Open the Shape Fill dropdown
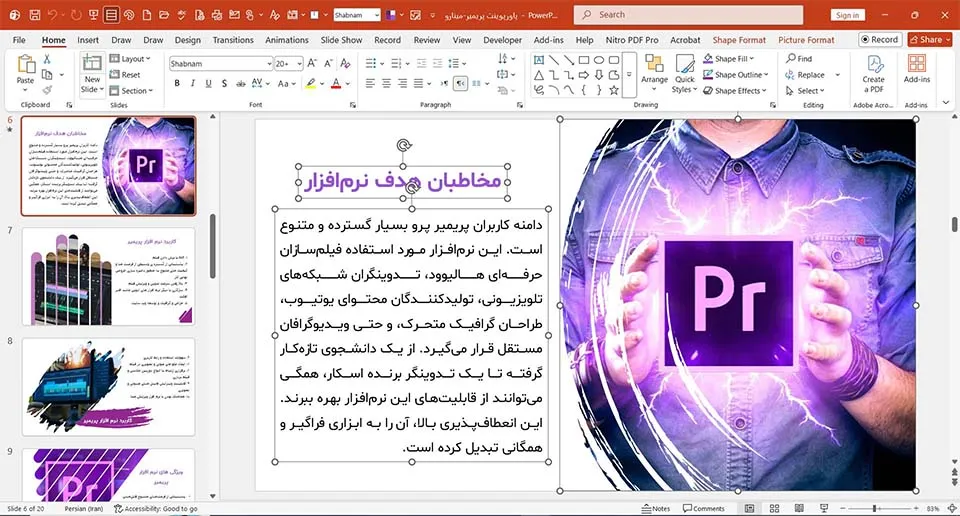The width and height of the screenshot is (960, 516). point(729,59)
